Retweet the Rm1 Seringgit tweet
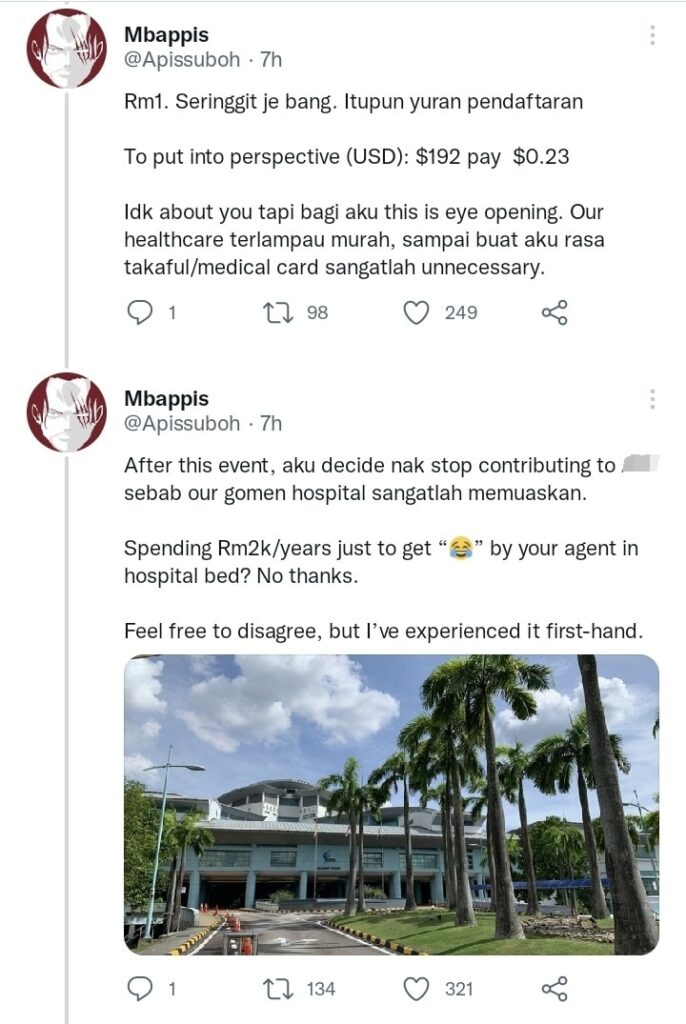The width and height of the screenshot is (686, 1024). (277, 313)
